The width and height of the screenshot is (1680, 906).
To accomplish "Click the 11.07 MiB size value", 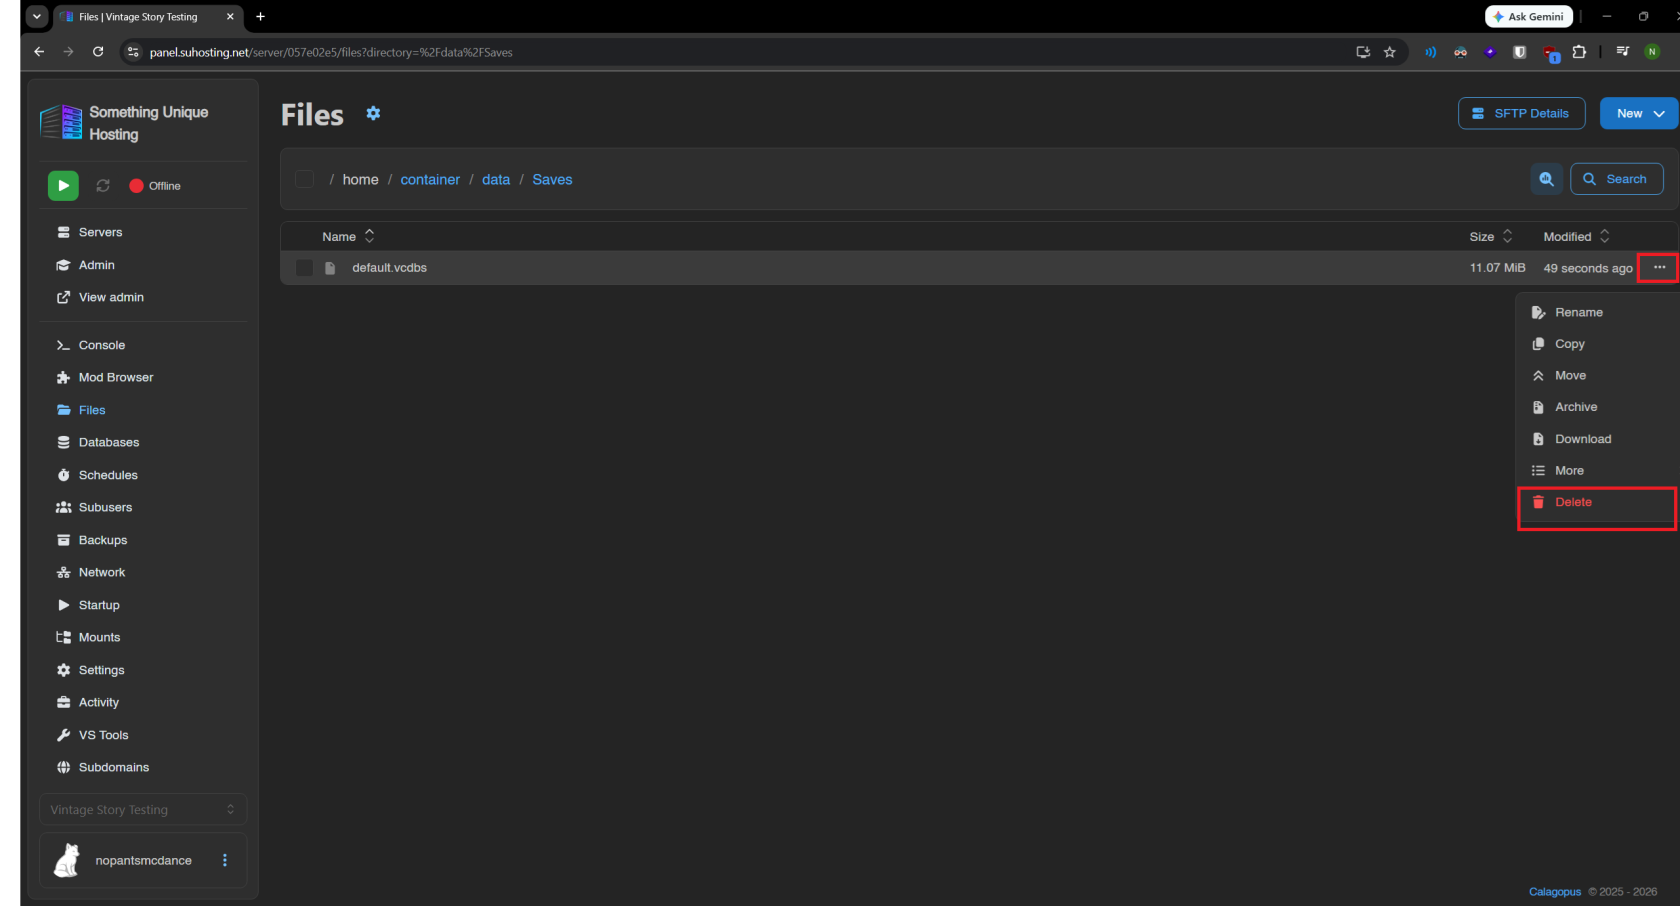I will click(1497, 268).
